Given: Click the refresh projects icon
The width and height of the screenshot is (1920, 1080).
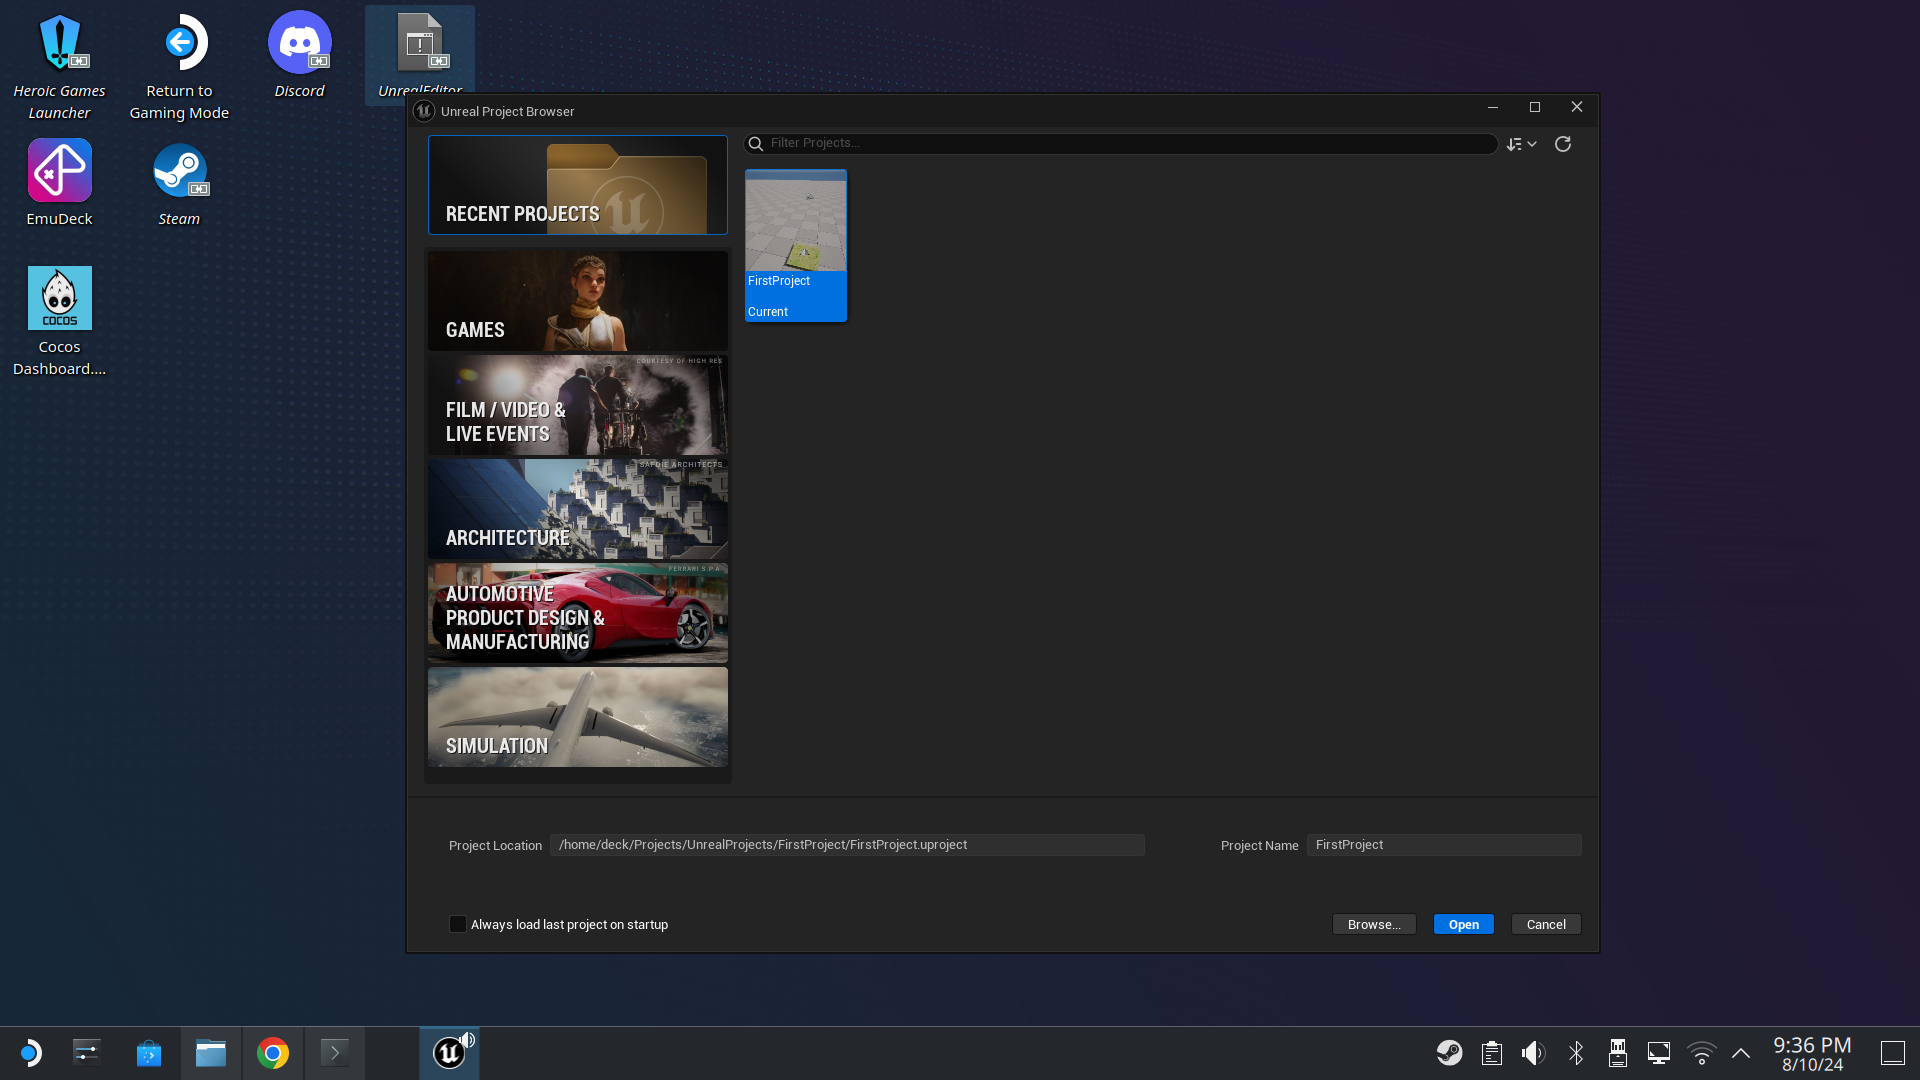Looking at the screenshot, I should [x=1562, y=144].
